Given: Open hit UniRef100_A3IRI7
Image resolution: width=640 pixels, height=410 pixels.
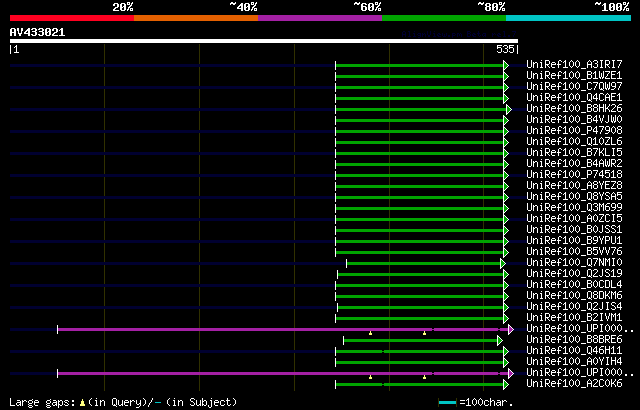Looking at the screenshot, I should coord(574,64).
